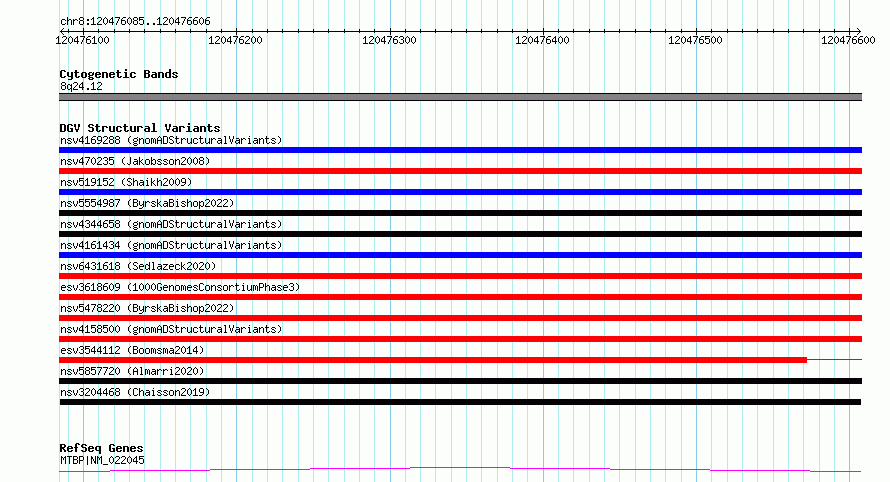Image resolution: width=890 pixels, height=482 pixels.
Task: Click the black bar for nsv3204468
Action: tap(460, 402)
